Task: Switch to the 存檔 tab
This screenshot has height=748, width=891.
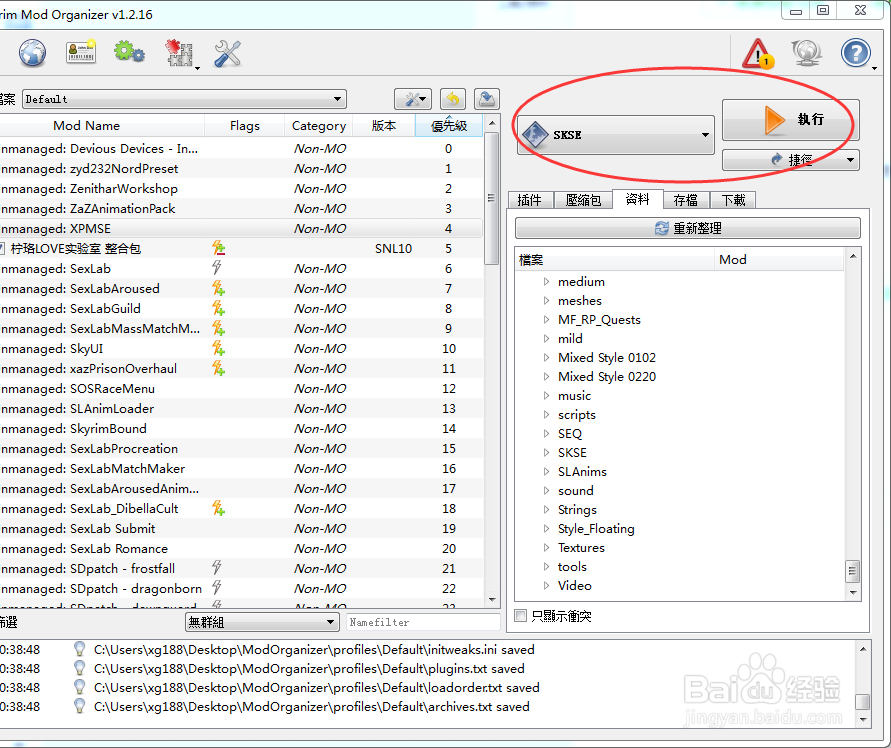Action: [686, 200]
